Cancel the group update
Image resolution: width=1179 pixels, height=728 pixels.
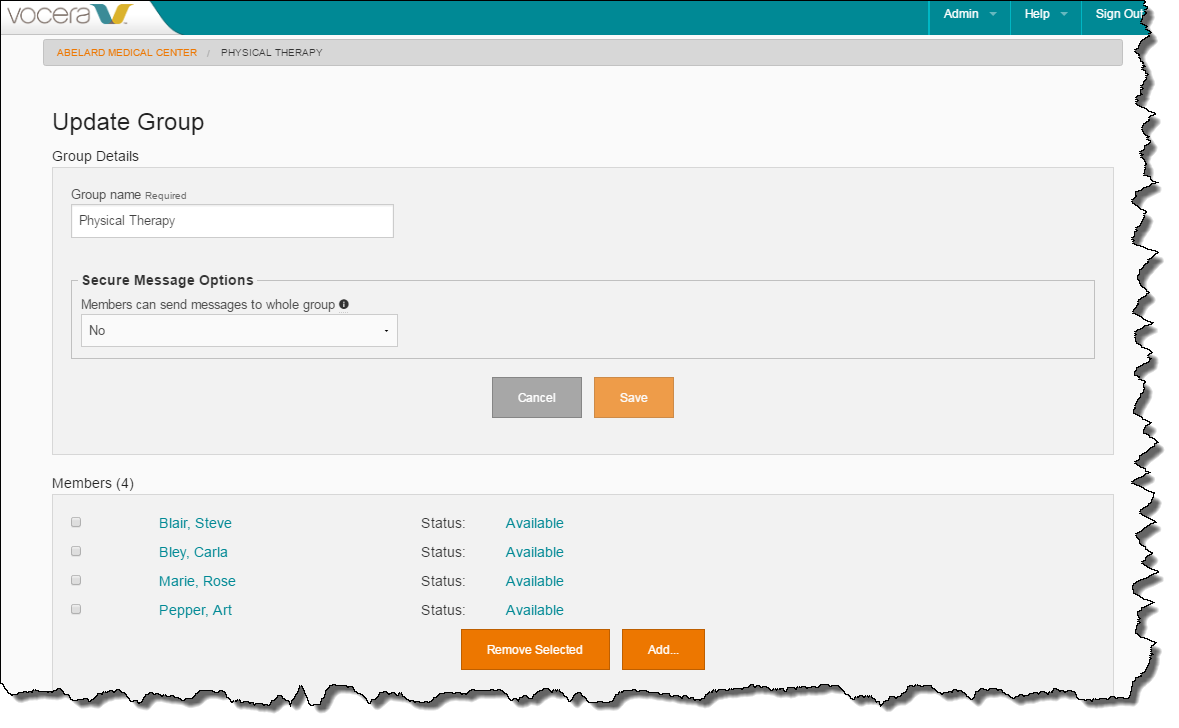click(x=536, y=398)
